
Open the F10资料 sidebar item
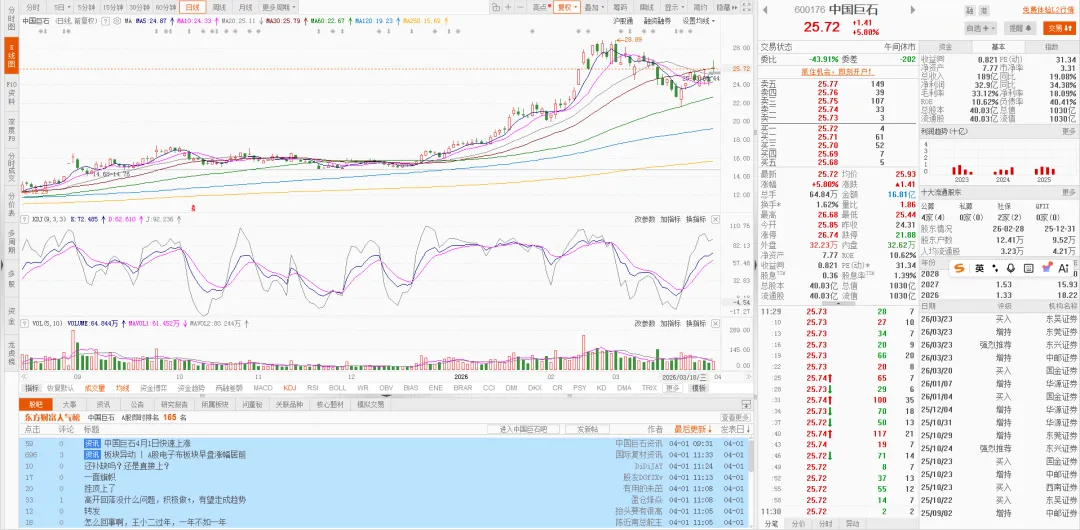click(11, 94)
